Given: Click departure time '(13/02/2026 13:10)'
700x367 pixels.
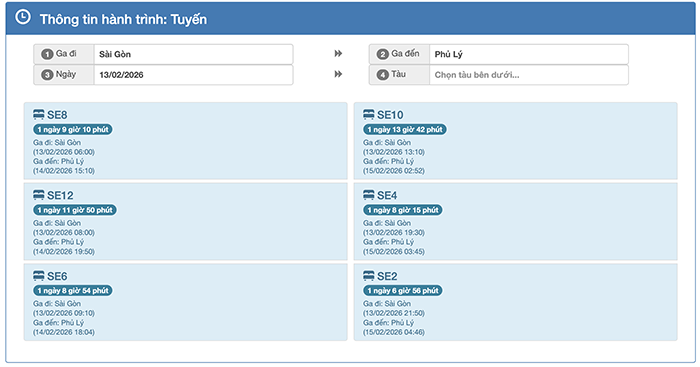Looking at the screenshot, I should [394, 152].
